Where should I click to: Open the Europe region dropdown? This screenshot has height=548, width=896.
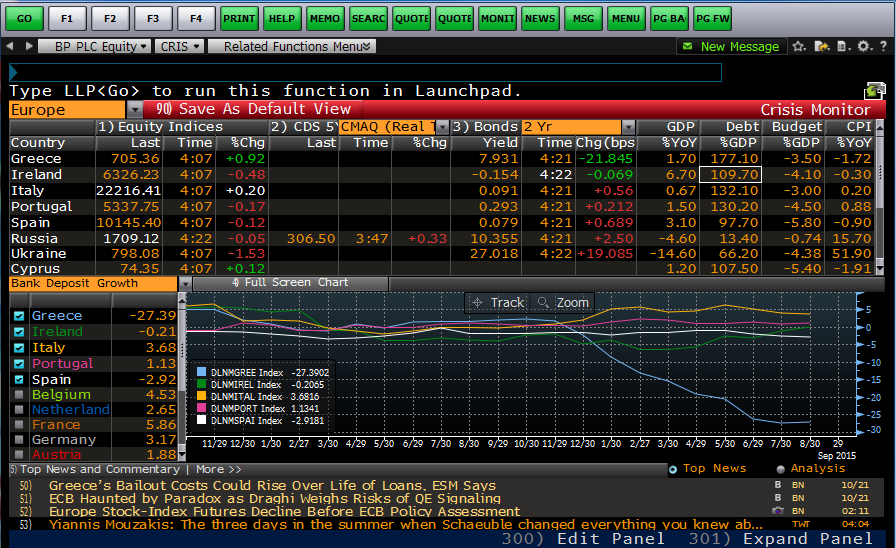[x=134, y=110]
